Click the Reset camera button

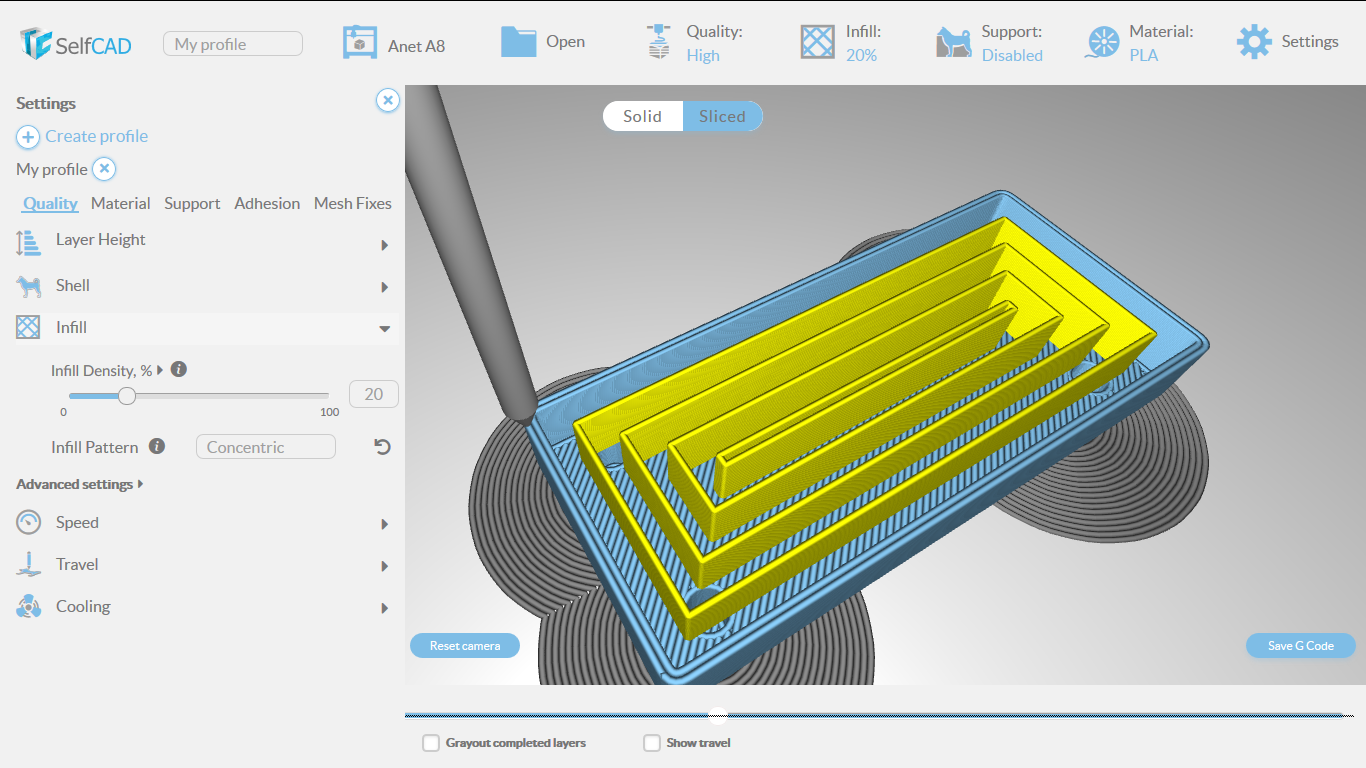[465, 645]
